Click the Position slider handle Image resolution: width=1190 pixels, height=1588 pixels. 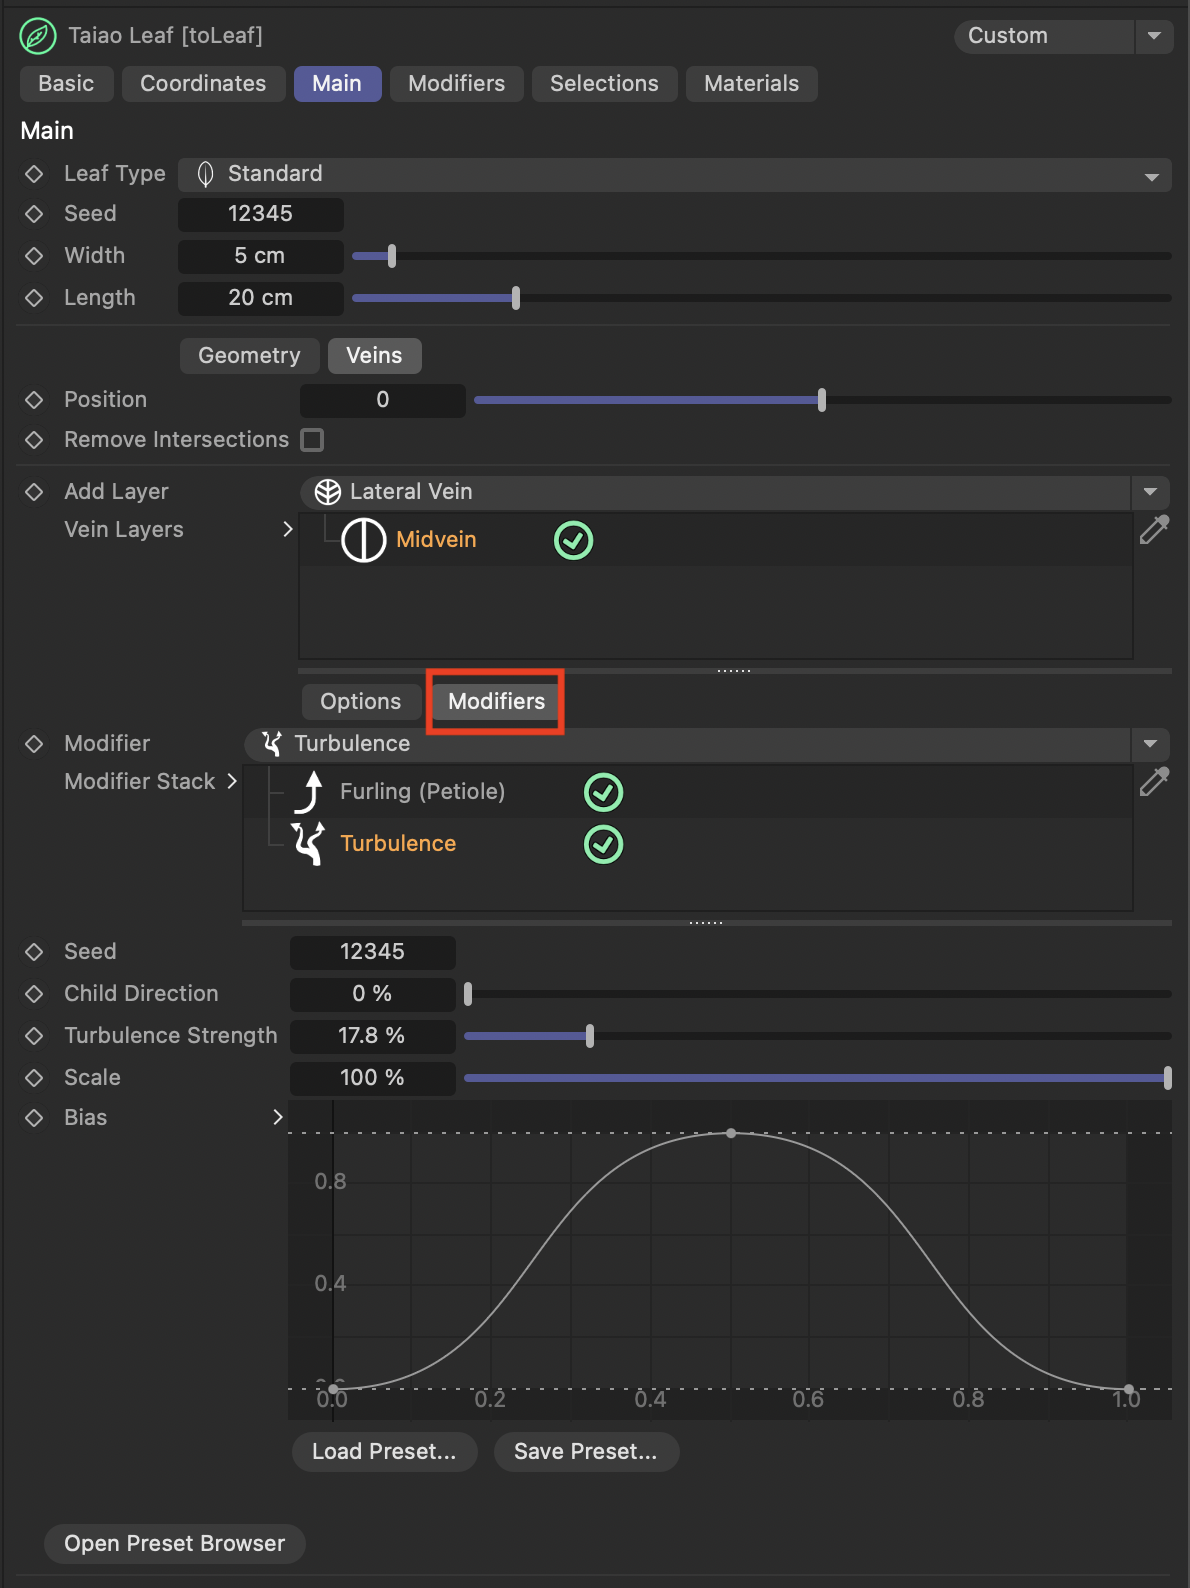(822, 400)
